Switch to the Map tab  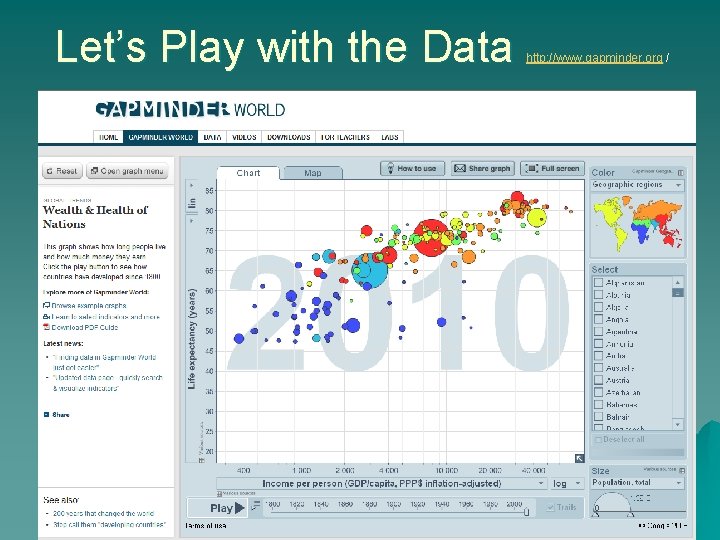(x=313, y=173)
